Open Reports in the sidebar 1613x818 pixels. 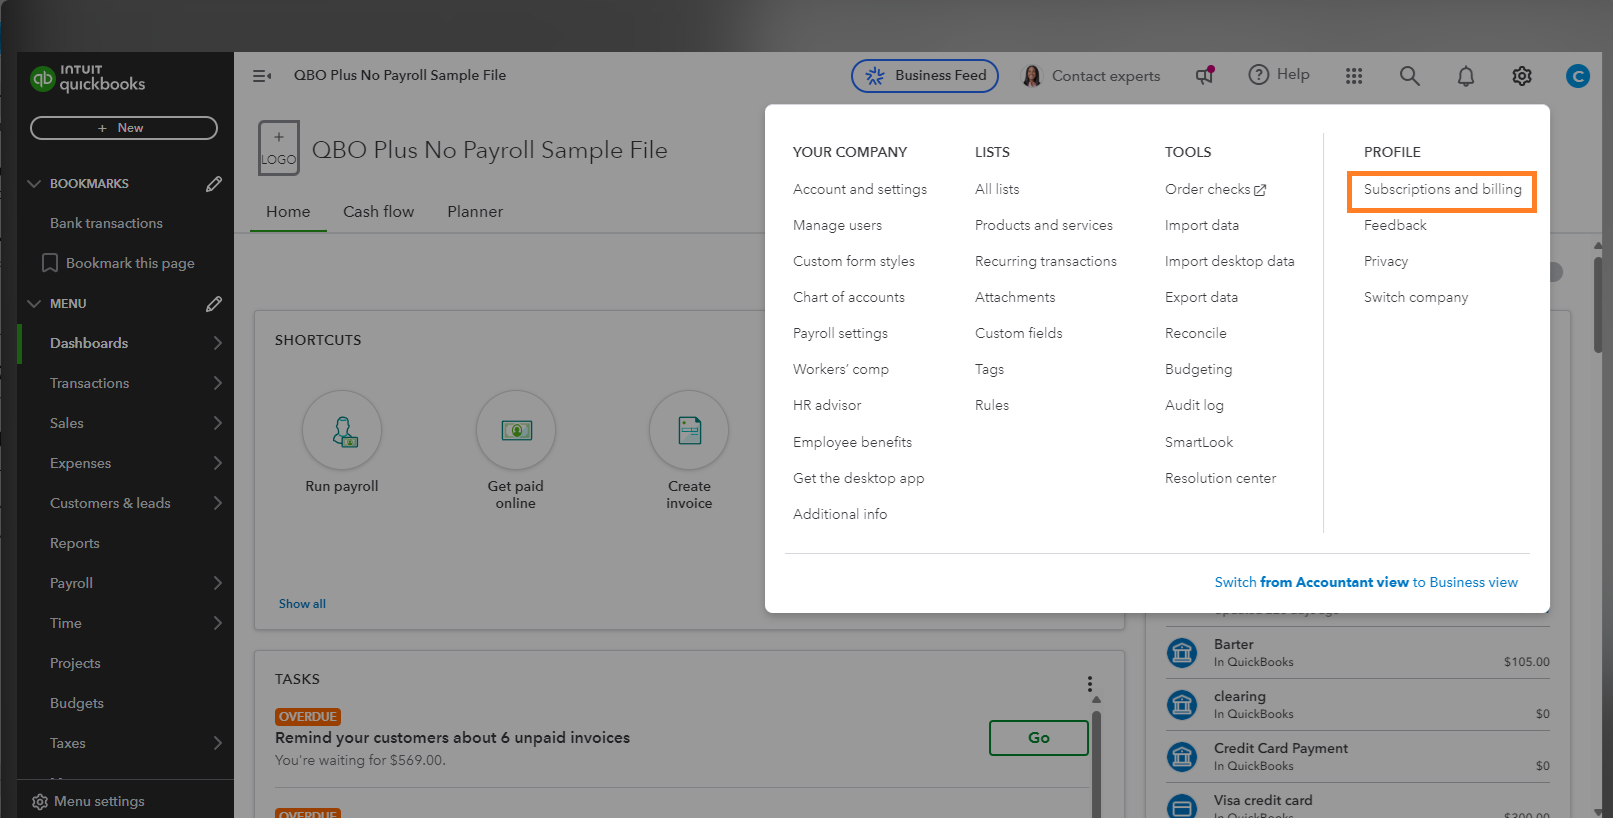(75, 543)
